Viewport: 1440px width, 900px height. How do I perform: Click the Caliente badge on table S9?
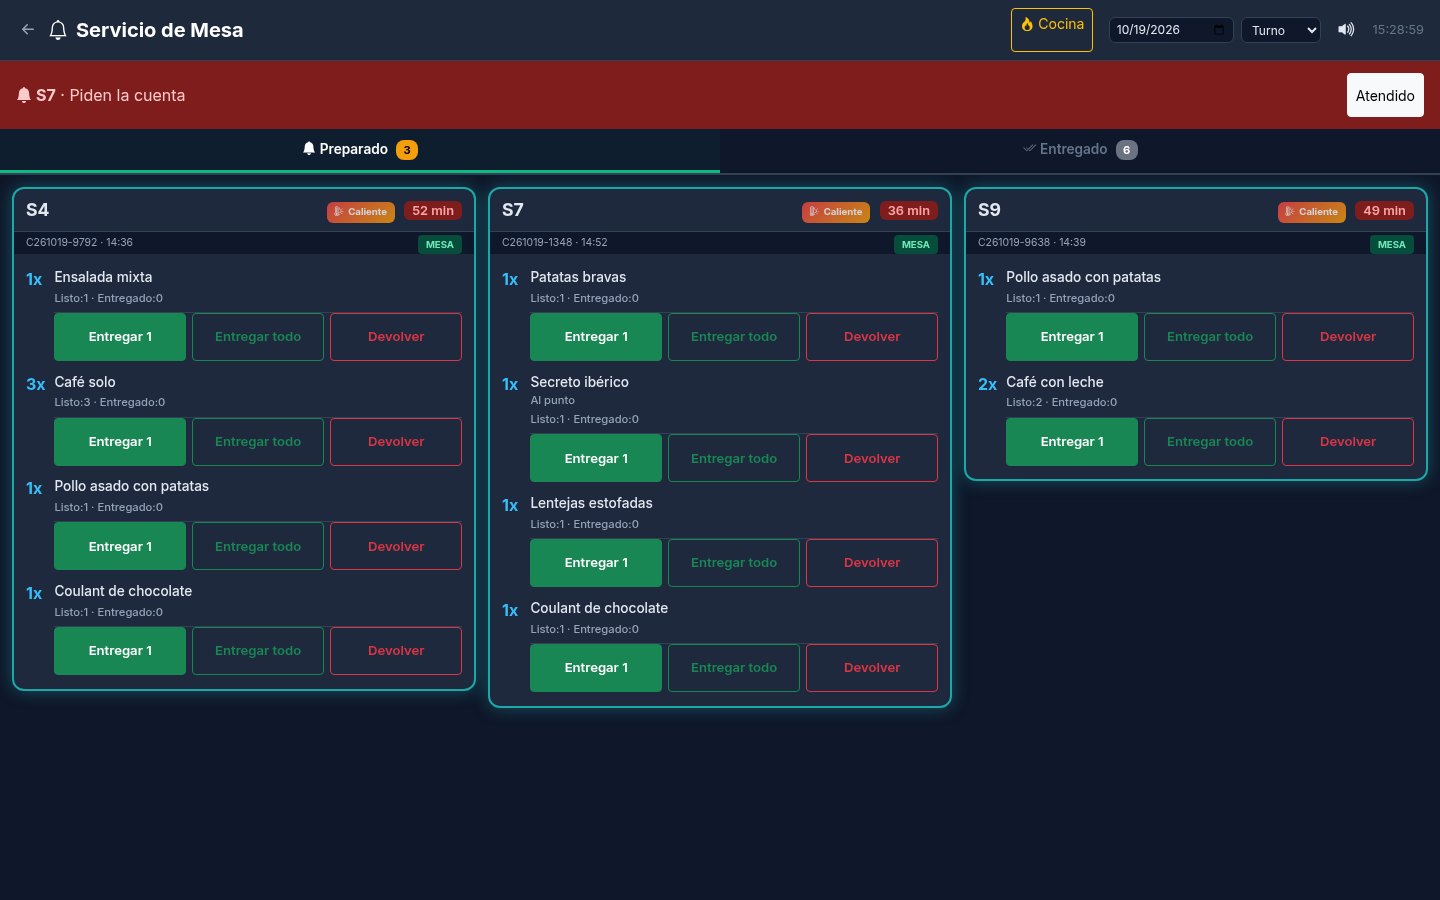tap(1312, 212)
